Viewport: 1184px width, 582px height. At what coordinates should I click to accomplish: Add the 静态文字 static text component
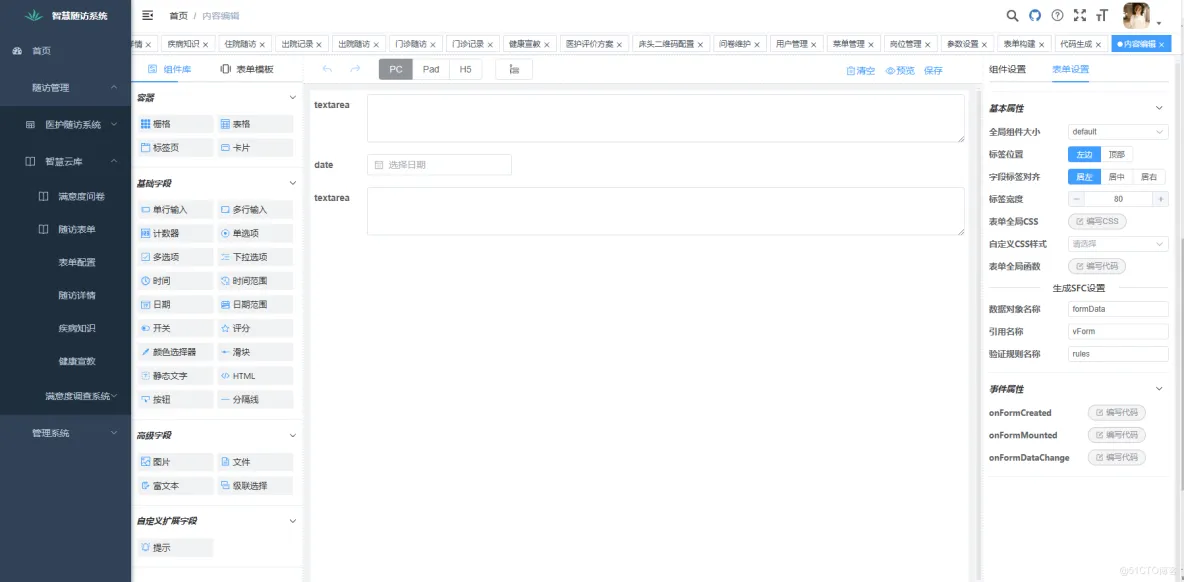point(175,376)
